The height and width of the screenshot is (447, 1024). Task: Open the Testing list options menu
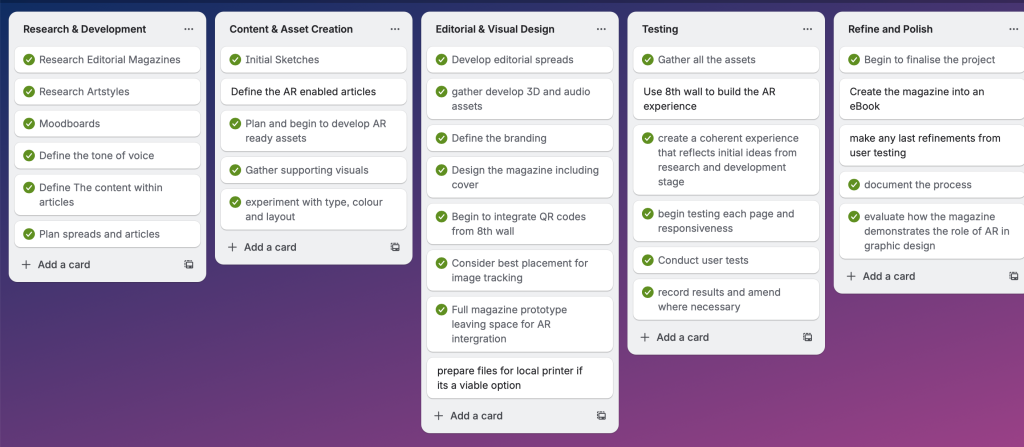(807, 29)
